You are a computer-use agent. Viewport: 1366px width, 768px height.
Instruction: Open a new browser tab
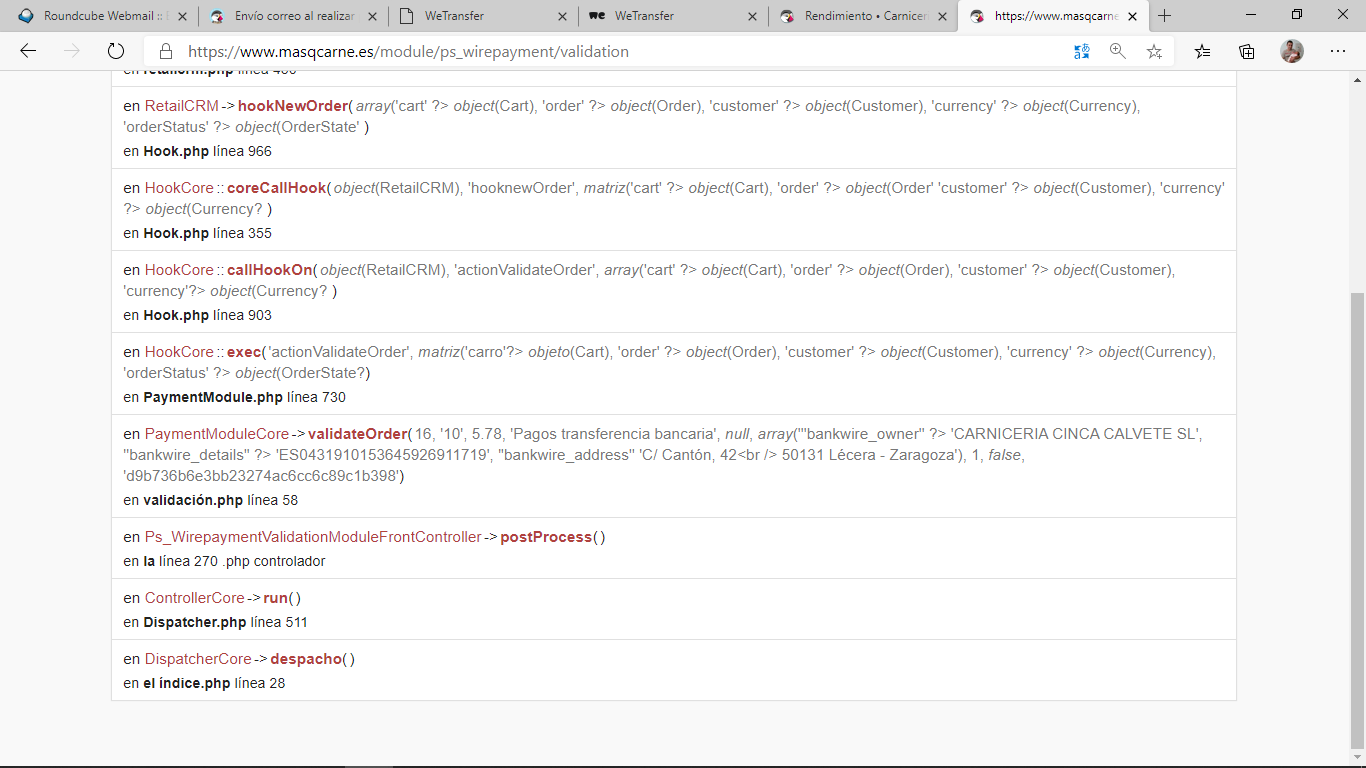[1164, 16]
